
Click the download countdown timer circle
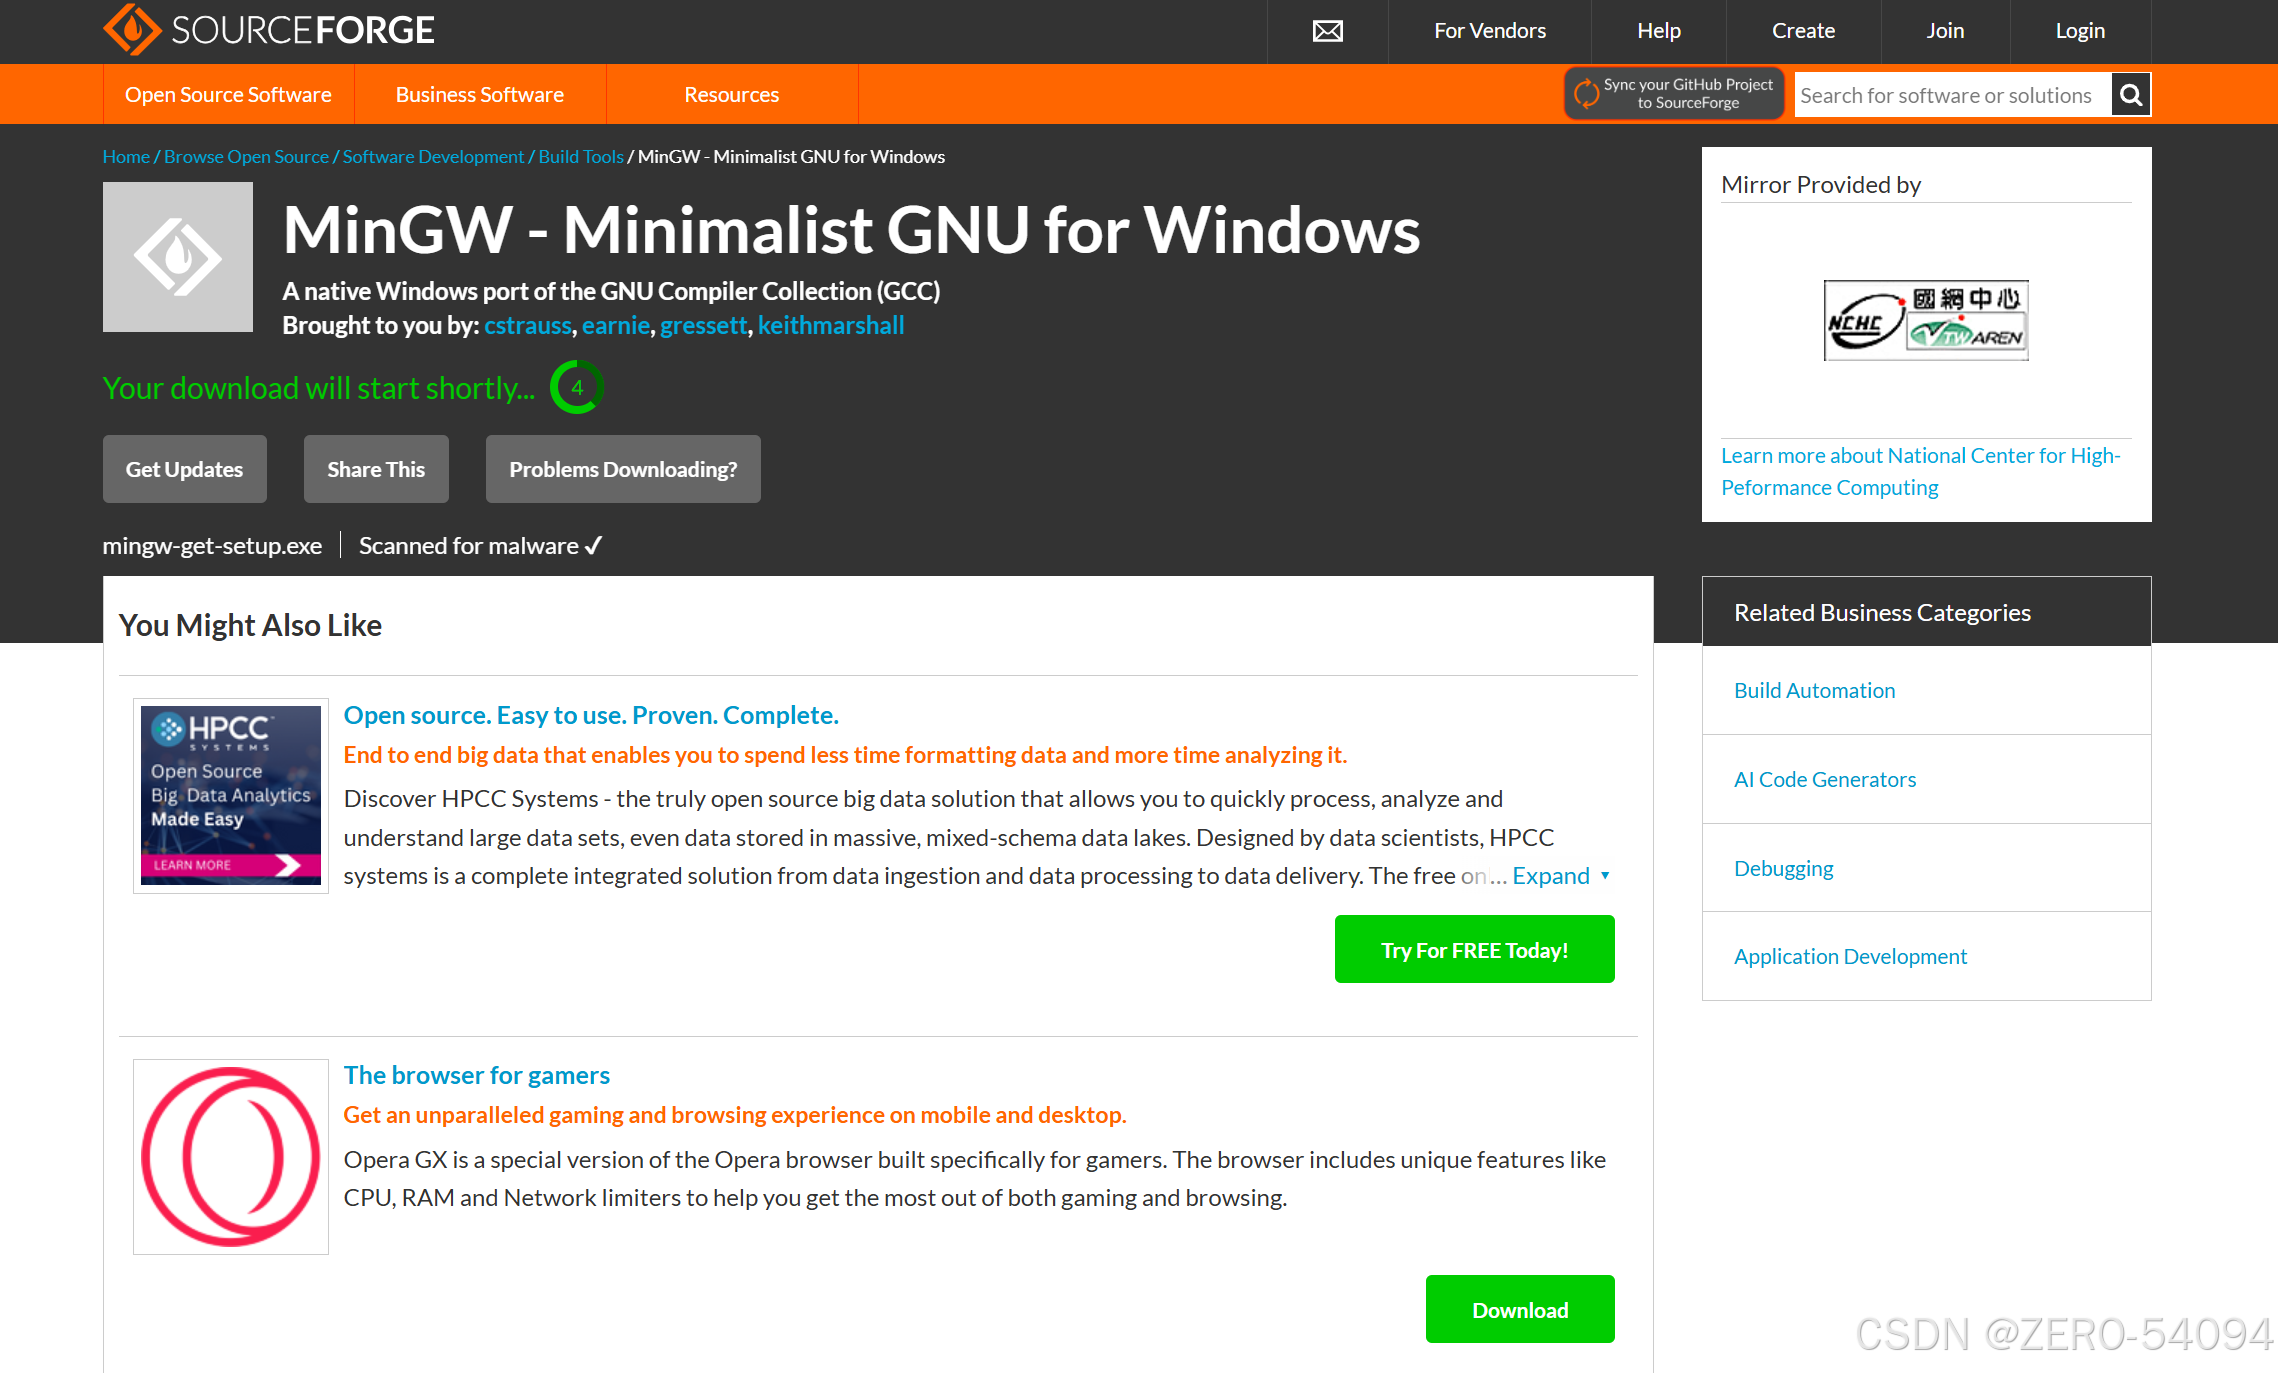pyautogui.click(x=577, y=387)
